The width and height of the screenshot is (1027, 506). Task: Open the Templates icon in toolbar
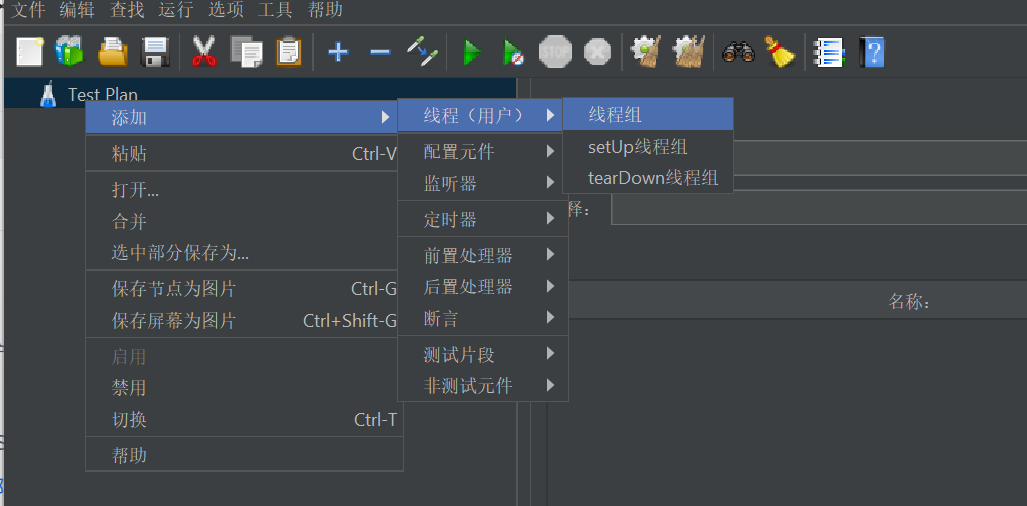[69, 51]
